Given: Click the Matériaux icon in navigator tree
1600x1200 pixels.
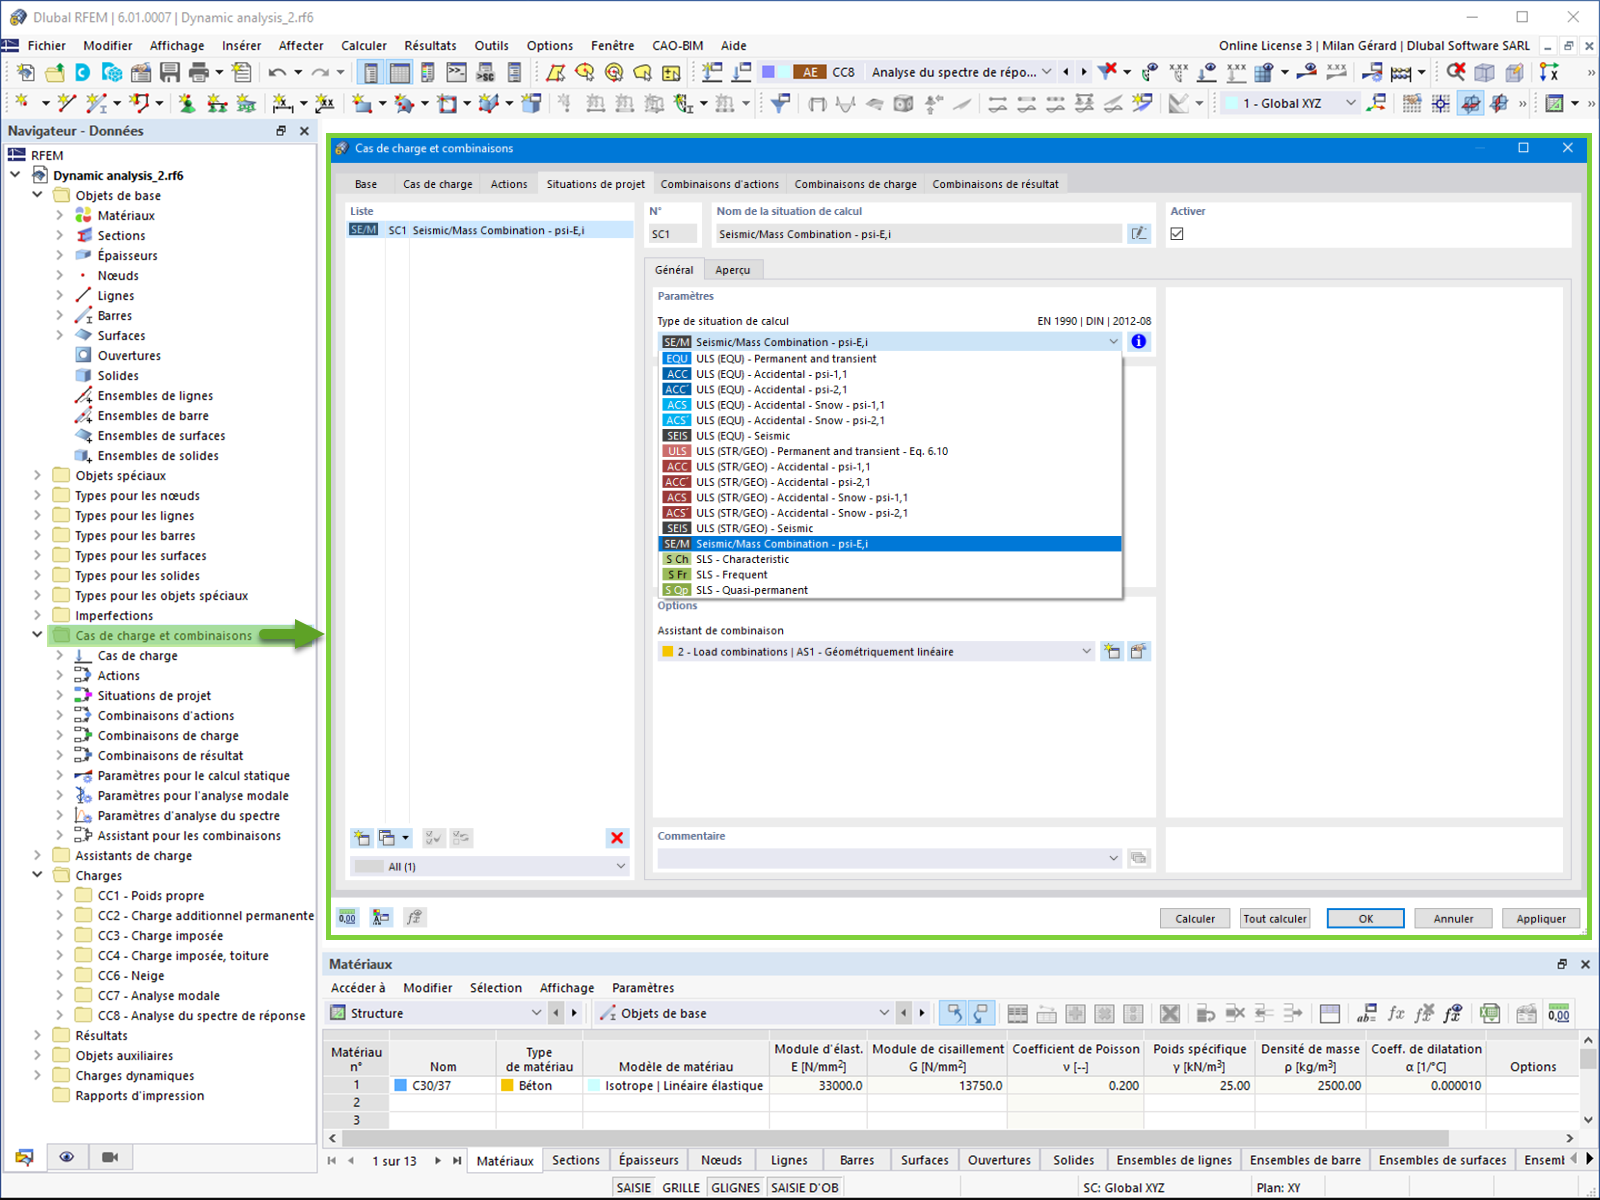Looking at the screenshot, I should 83,215.
